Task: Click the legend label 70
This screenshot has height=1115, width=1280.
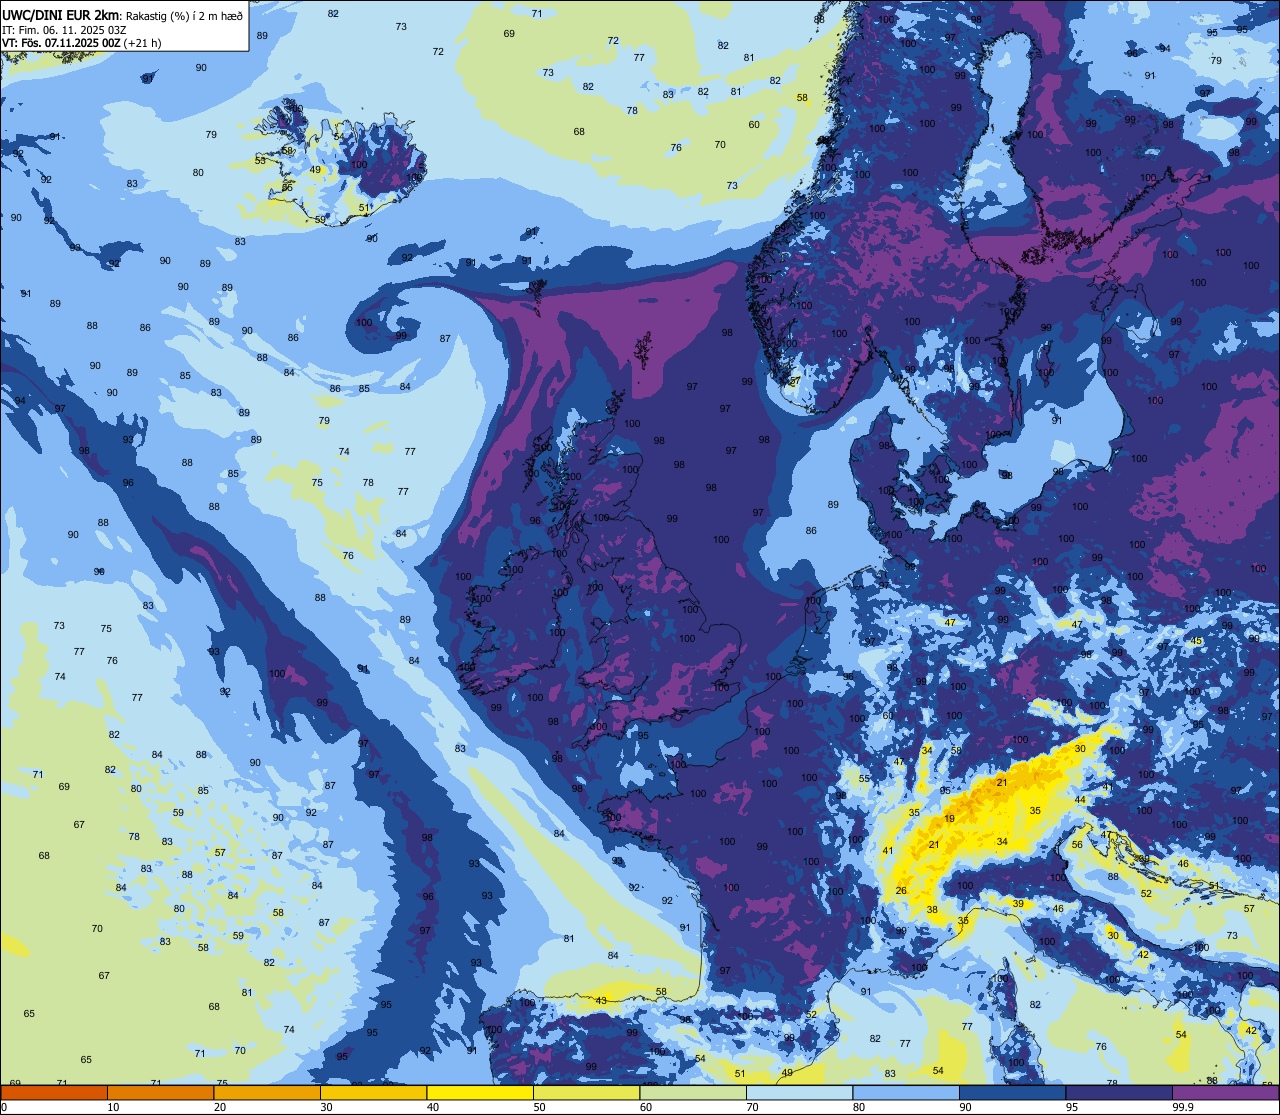Action: coord(752,1107)
